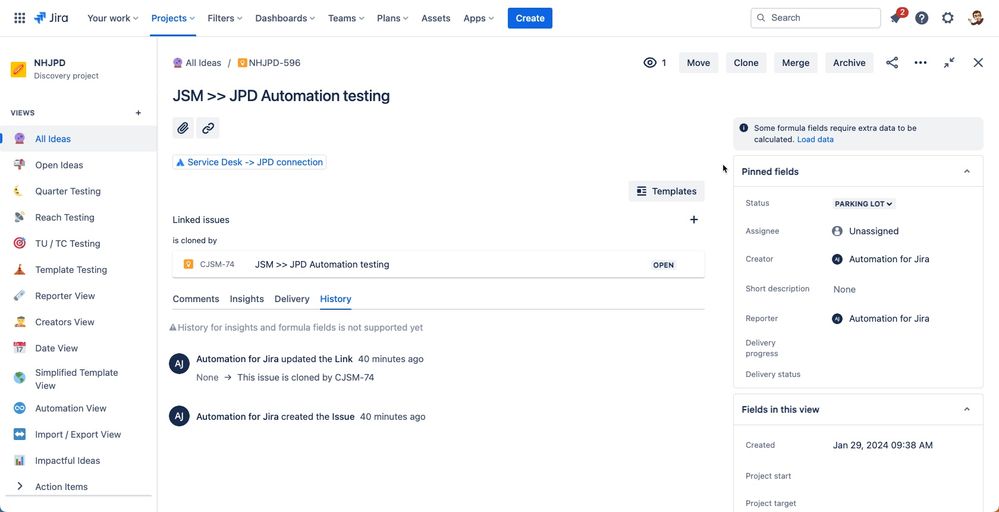Image resolution: width=999 pixels, height=512 pixels.
Task: Collapse the idea panel with shrink icon
Action: click(x=949, y=62)
